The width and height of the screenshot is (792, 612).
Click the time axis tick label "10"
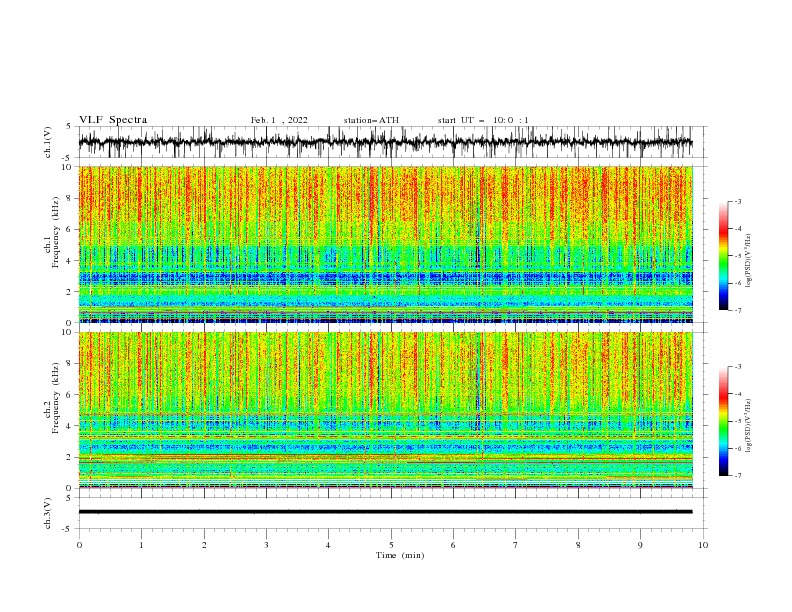click(x=703, y=545)
